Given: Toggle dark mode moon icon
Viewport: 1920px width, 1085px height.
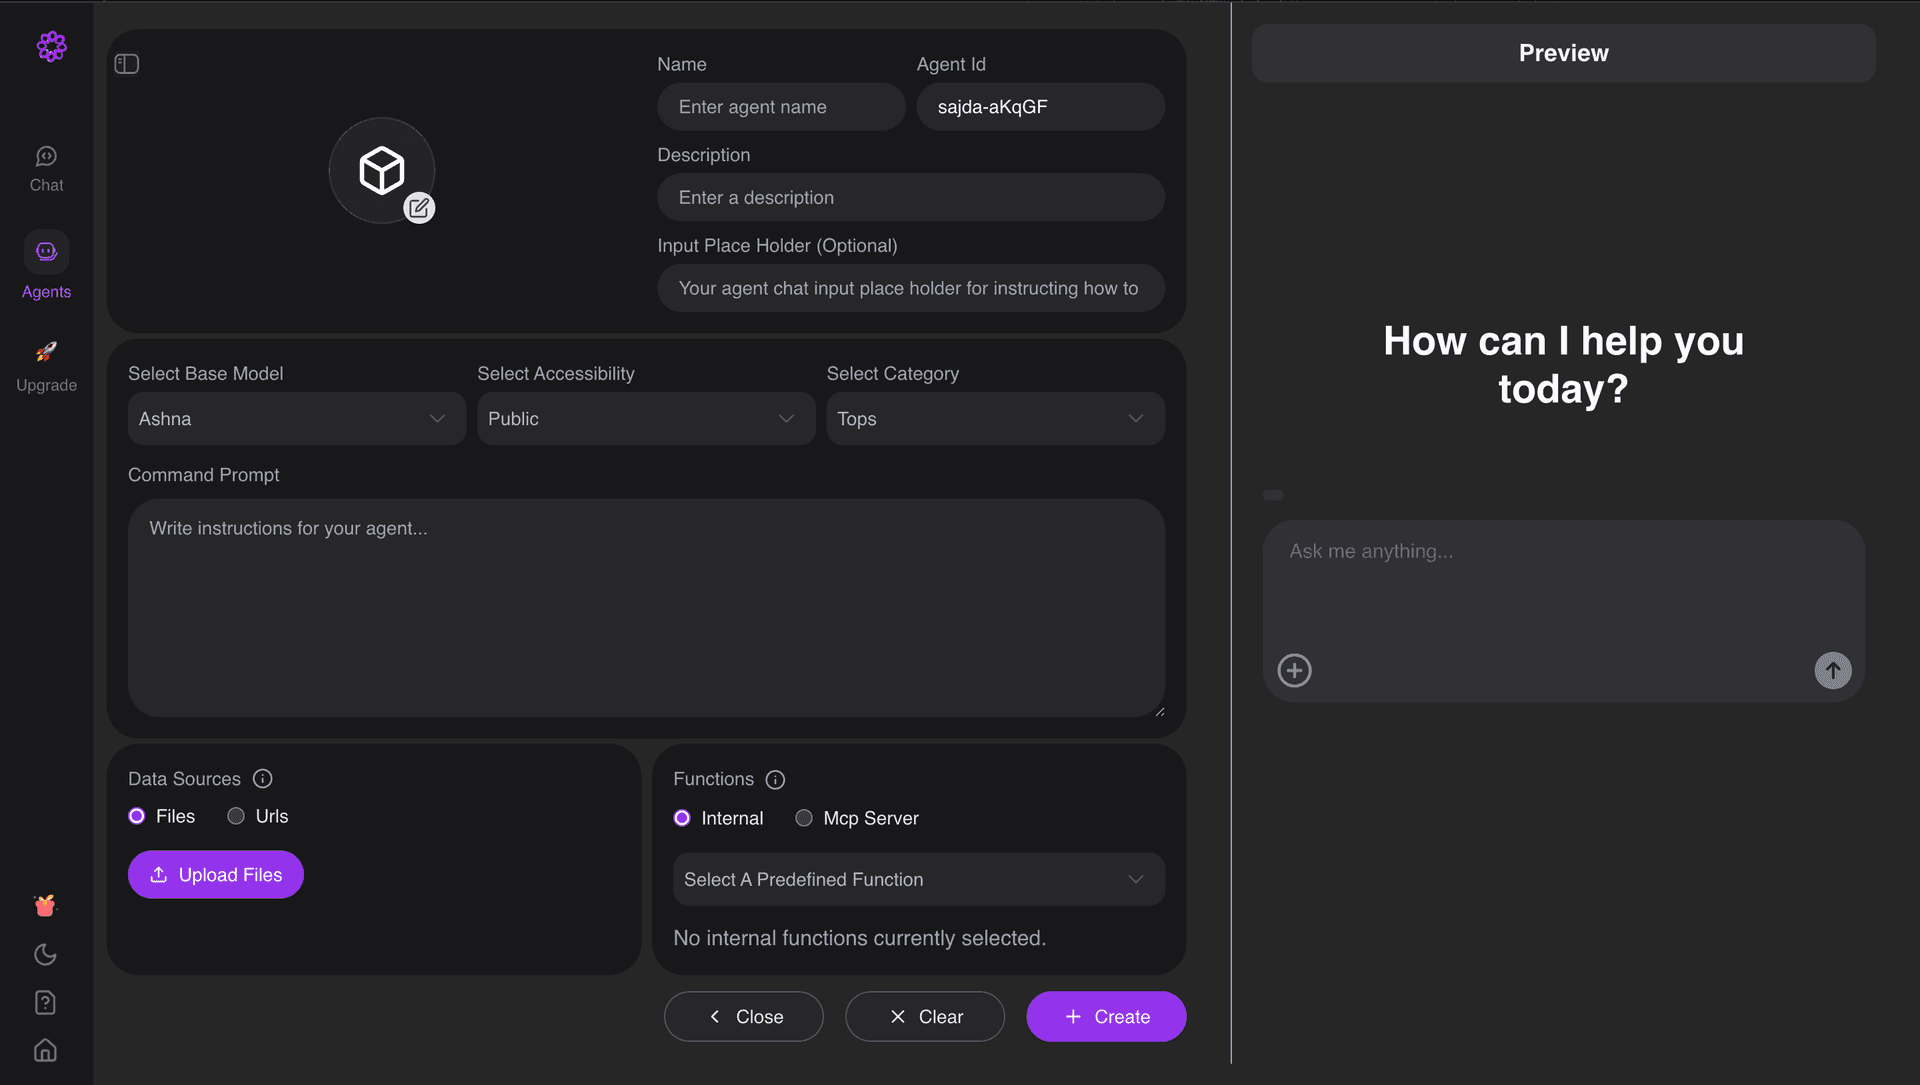Looking at the screenshot, I should pyautogui.click(x=45, y=954).
